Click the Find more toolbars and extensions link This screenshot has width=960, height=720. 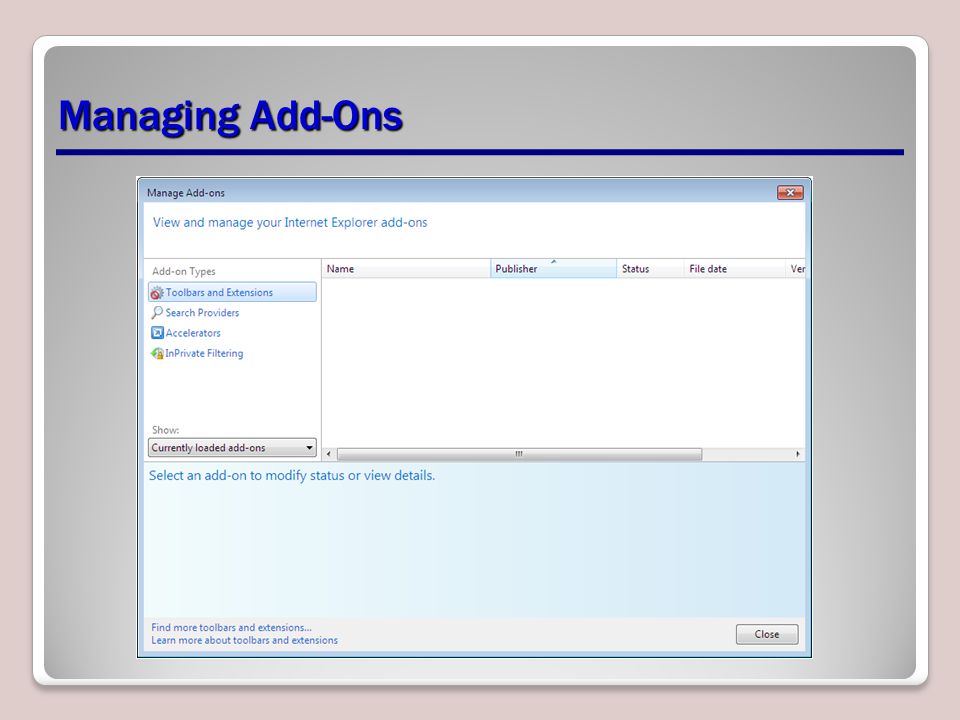click(x=231, y=628)
